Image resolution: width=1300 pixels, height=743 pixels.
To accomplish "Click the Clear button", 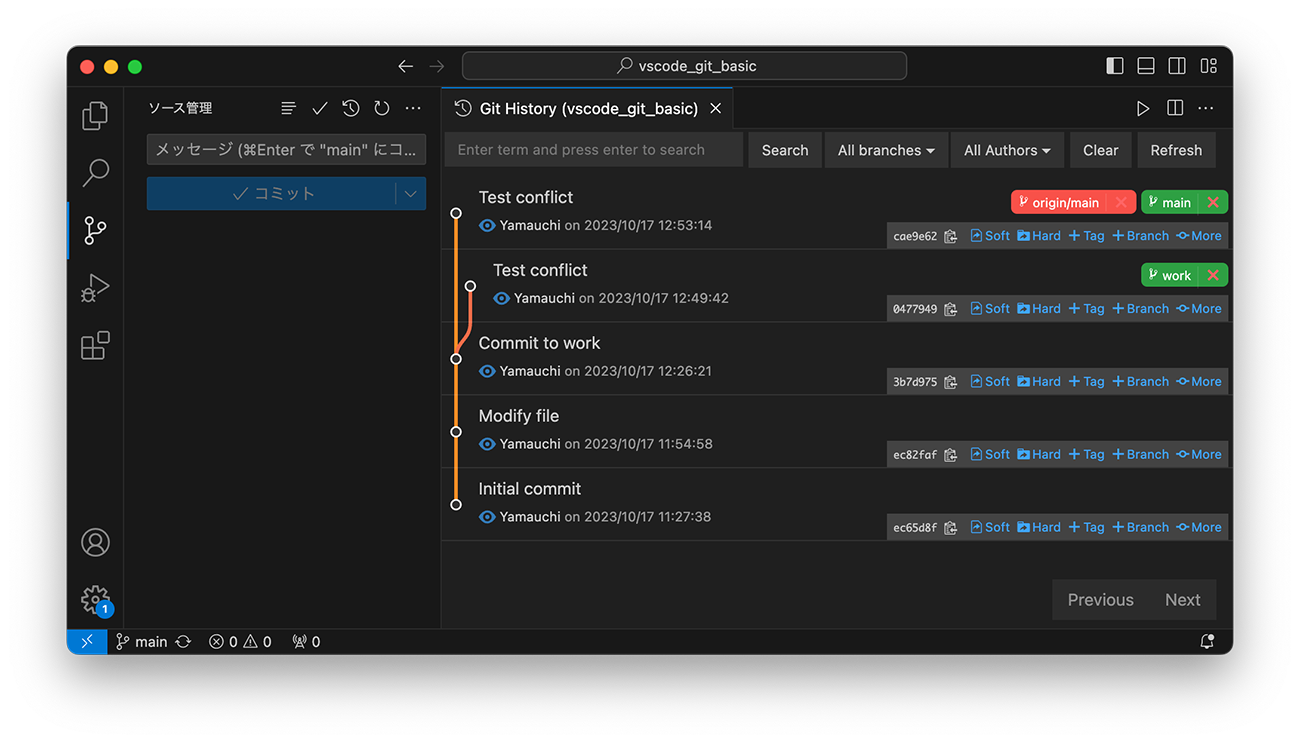I will pos(1100,149).
